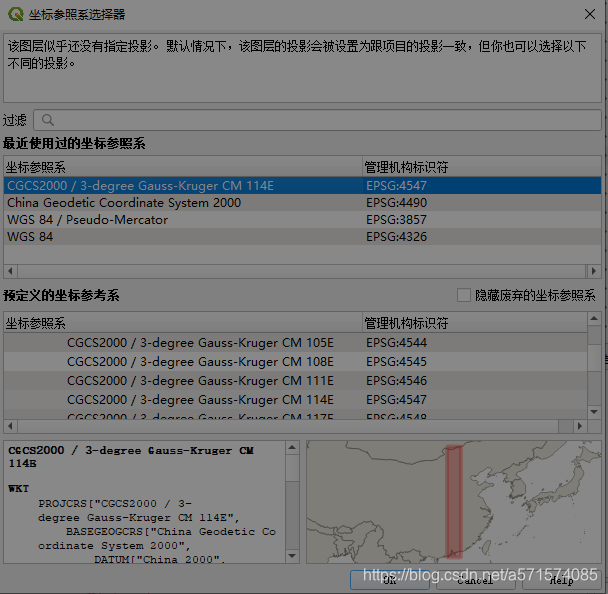Click predefined list 坐标参照系 column header
This screenshot has width=608, height=594.
pos(183,323)
